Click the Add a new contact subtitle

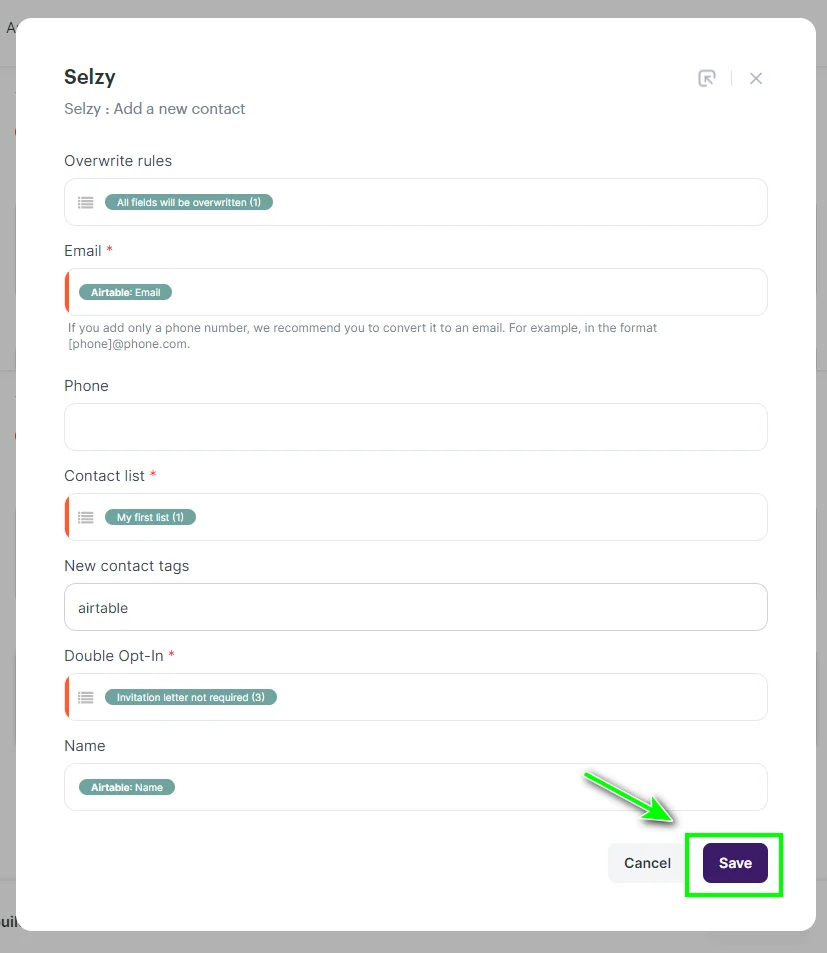pos(154,109)
